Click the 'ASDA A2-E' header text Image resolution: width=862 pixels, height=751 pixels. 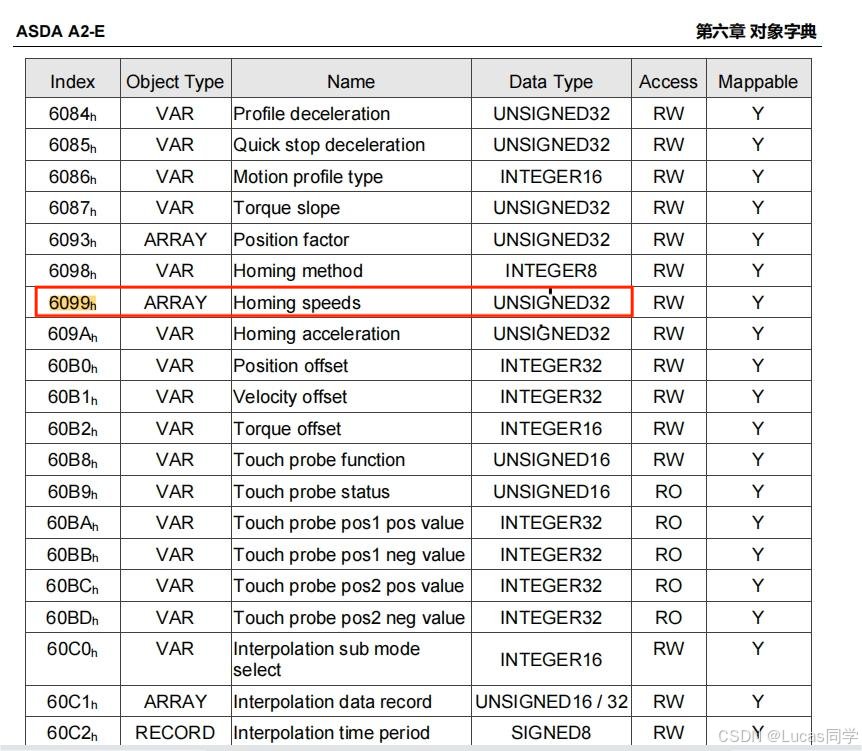click(60, 31)
